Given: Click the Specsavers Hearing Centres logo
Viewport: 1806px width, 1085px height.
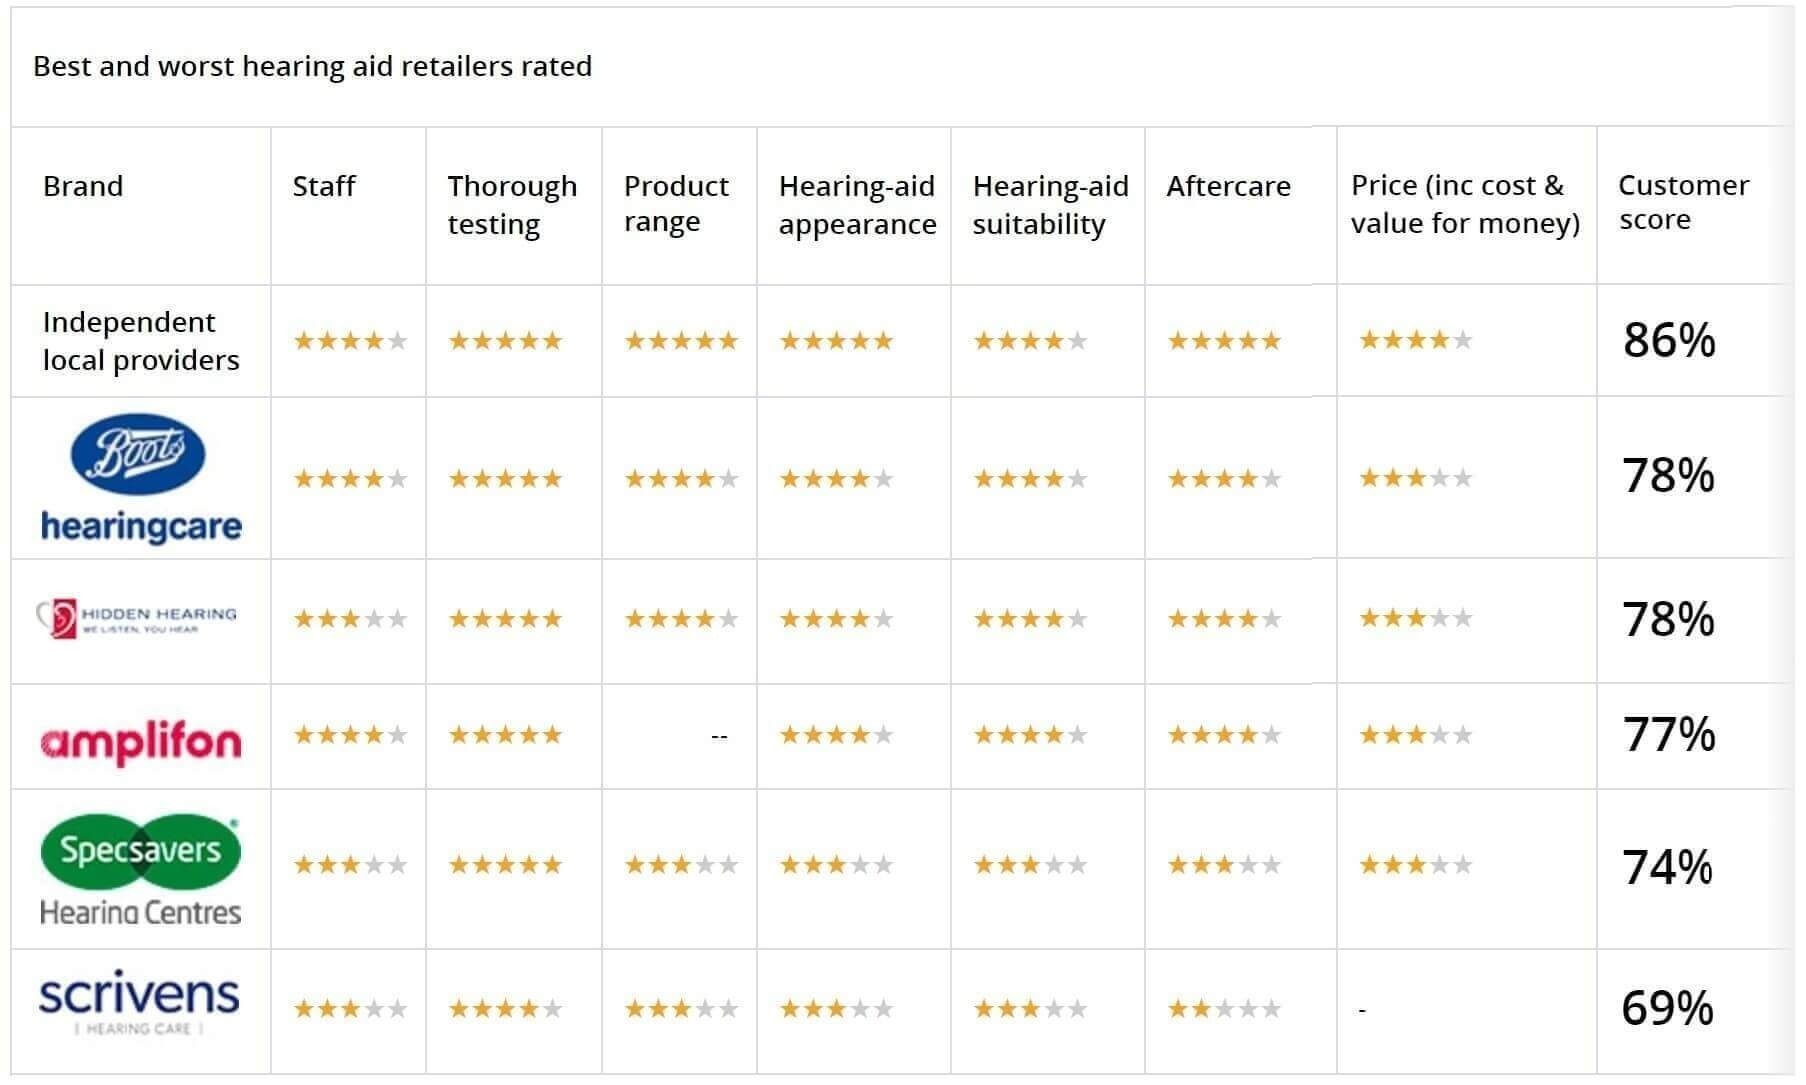Looking at the screenshot, I should click(140, 869).
